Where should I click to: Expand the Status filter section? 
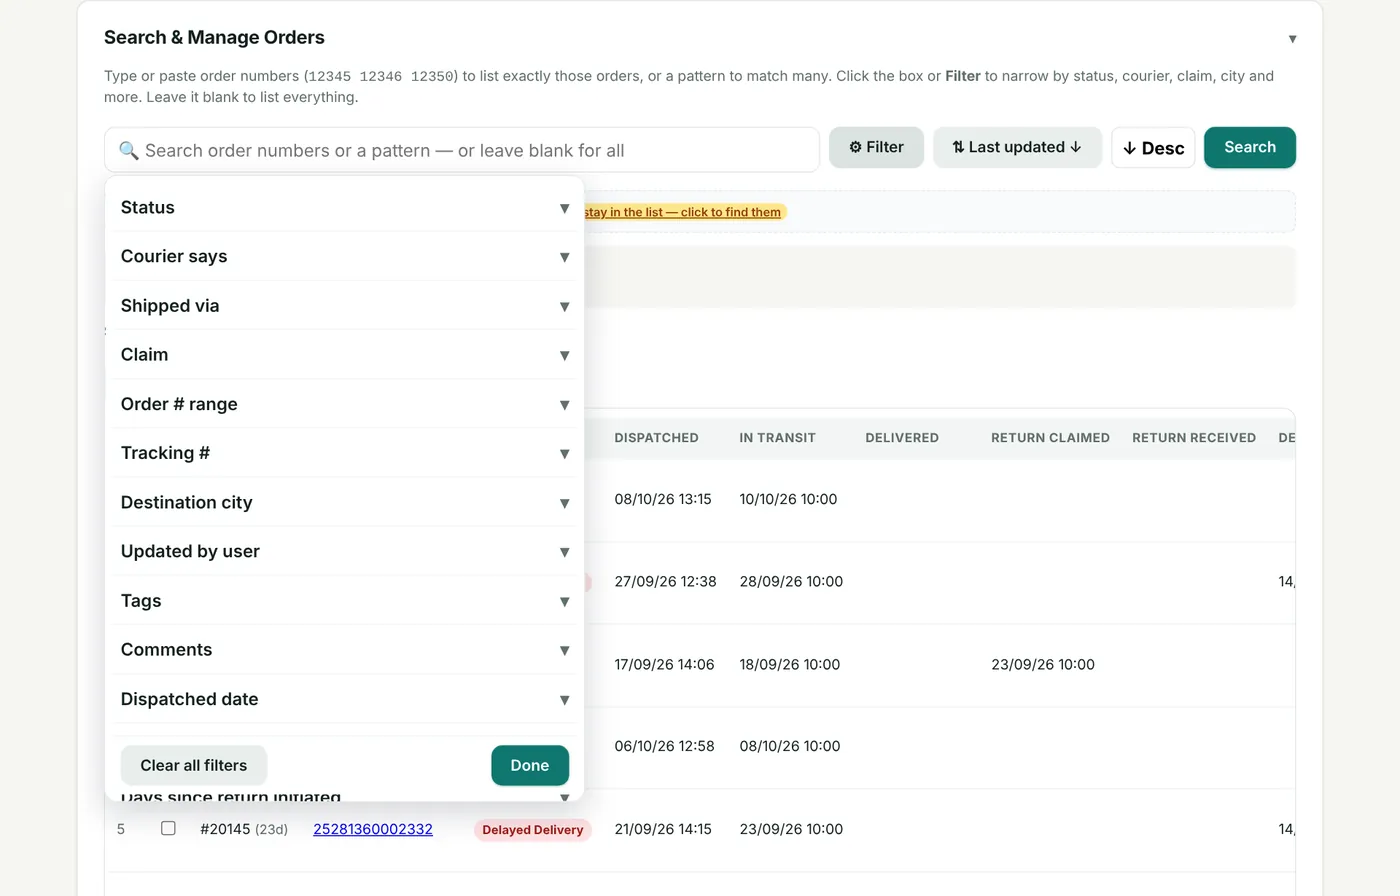click(x=344, y=207)
